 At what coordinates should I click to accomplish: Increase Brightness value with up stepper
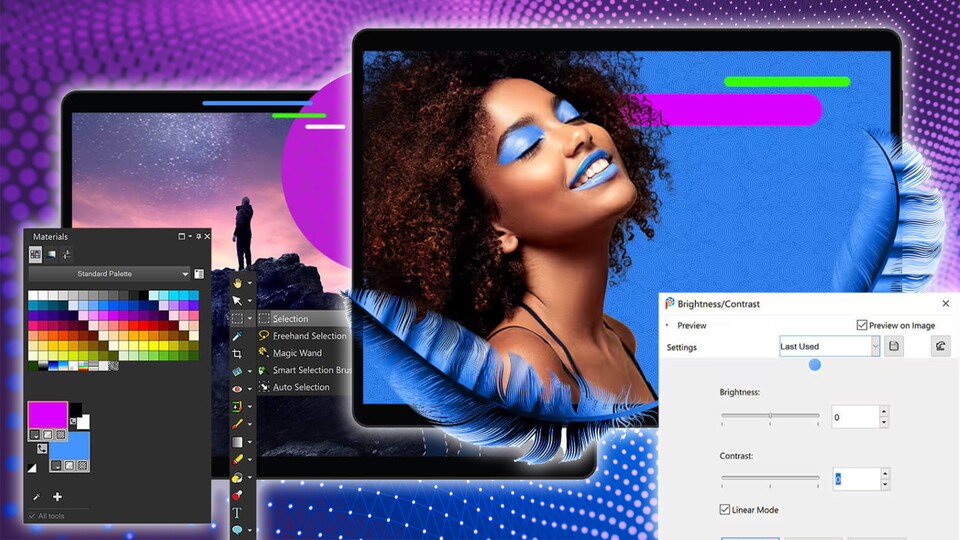(883, 411)
